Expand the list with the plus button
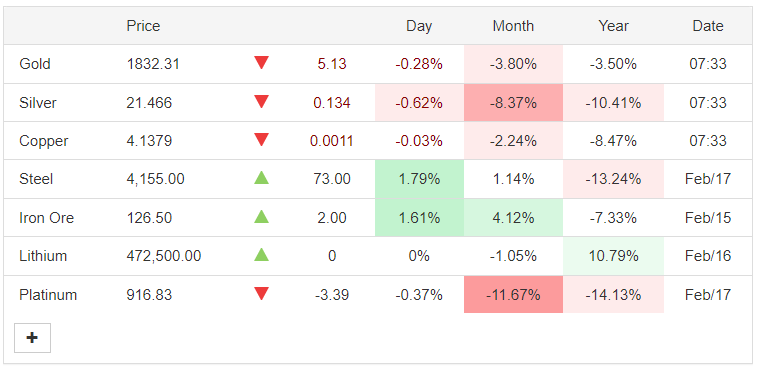Screen dimensions: 759x370 (x=32, y=338)
